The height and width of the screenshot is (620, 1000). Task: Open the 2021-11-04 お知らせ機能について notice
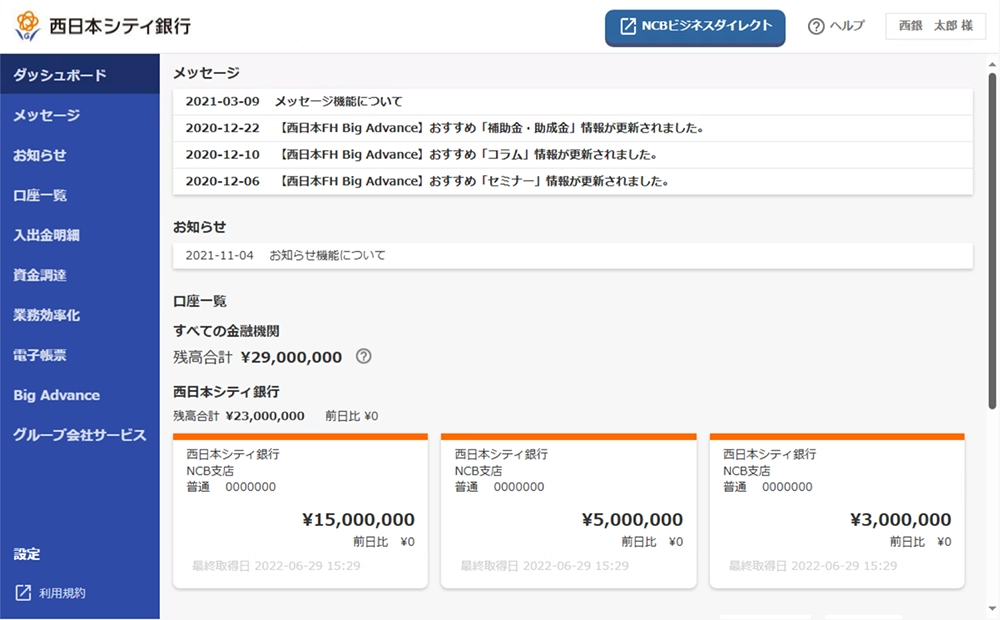(x=573, y=255)
